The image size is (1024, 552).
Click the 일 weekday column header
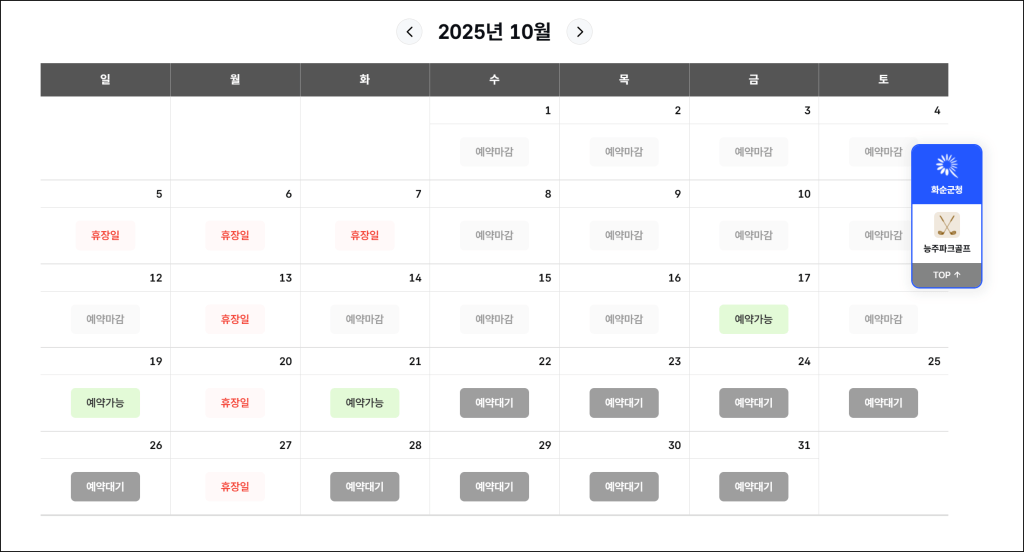click(105, 79)
